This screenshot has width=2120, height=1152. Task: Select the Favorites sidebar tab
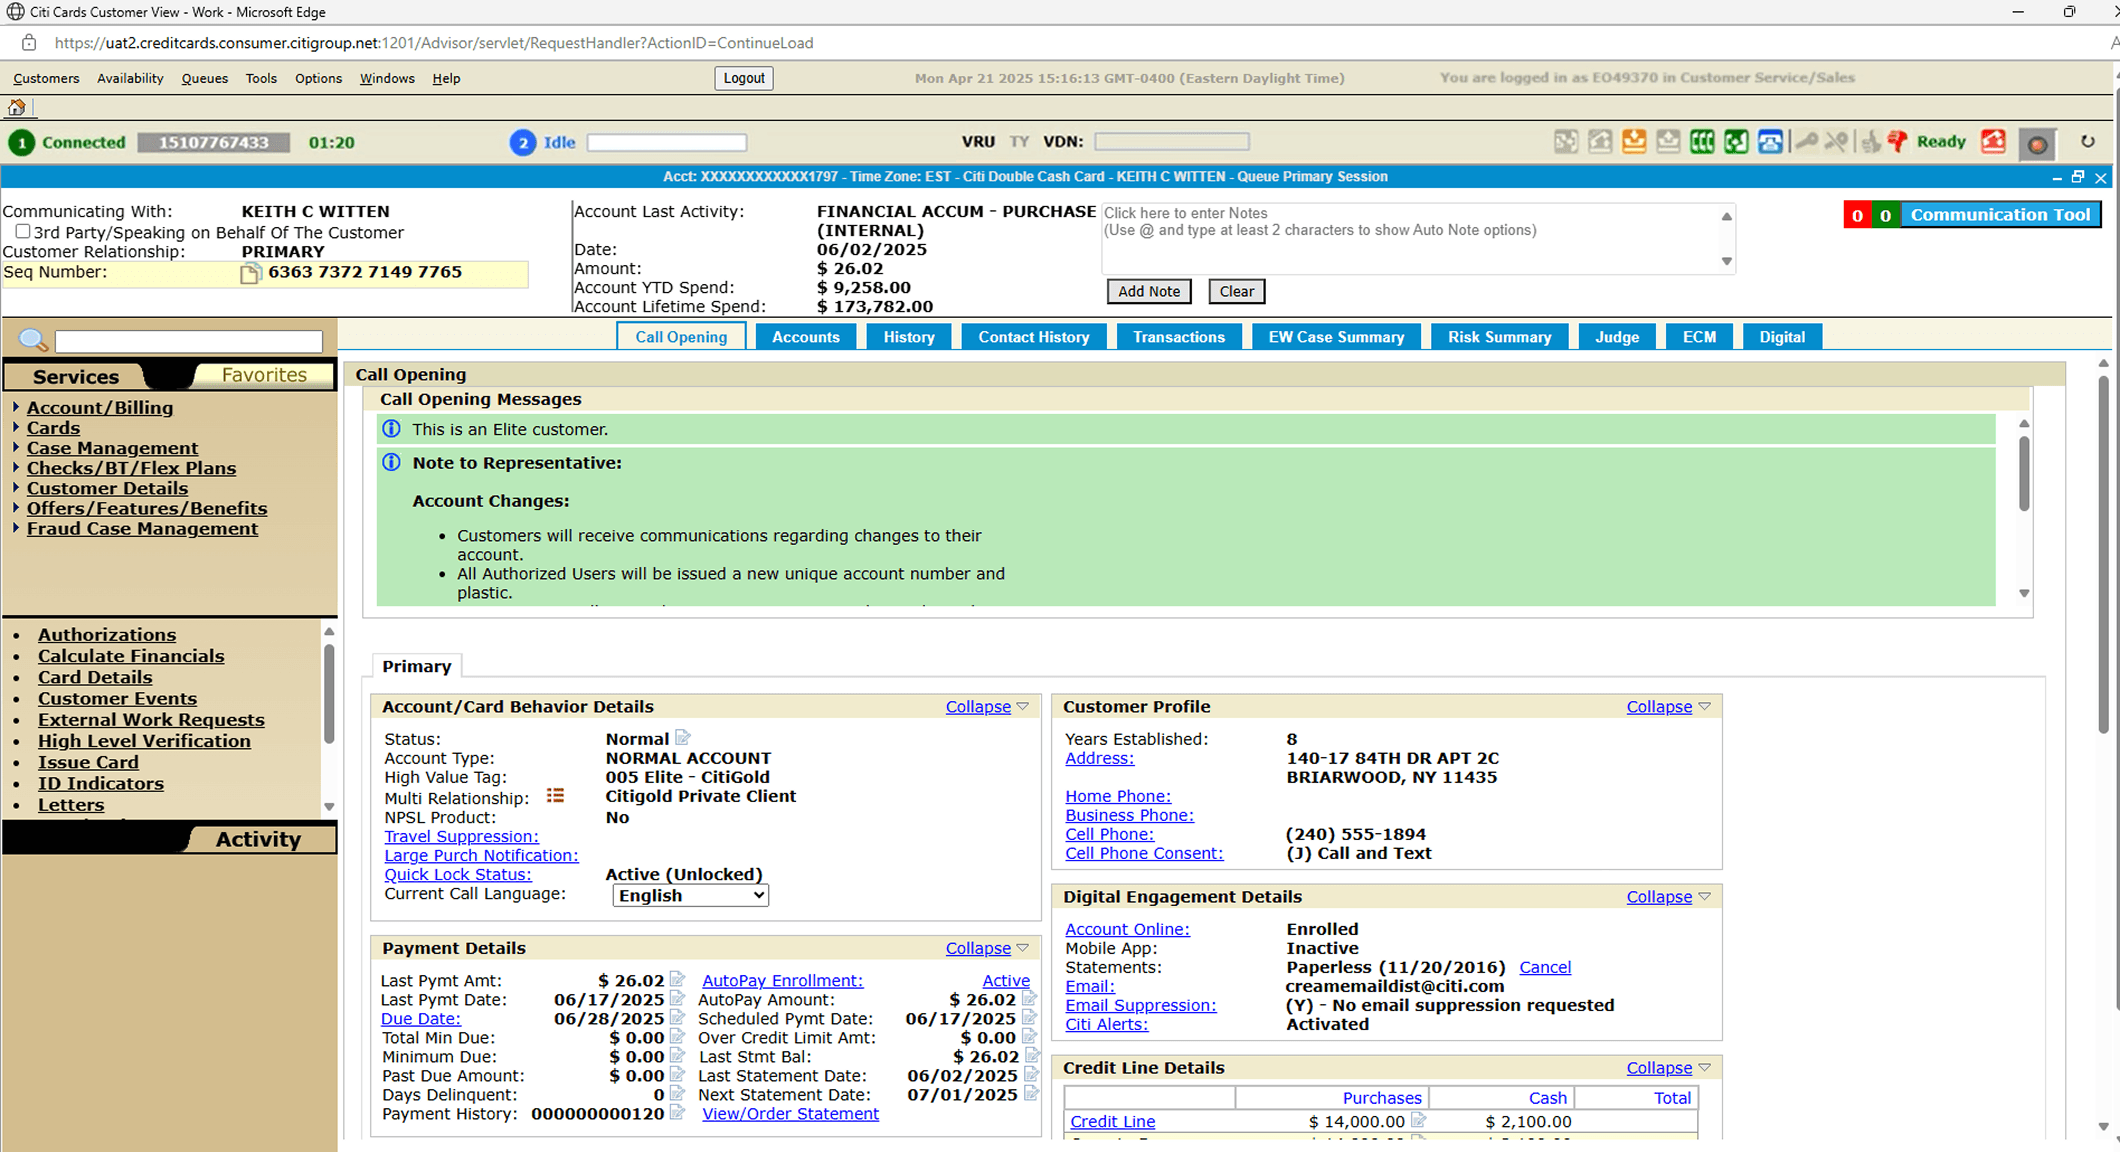tap(264, 375)
